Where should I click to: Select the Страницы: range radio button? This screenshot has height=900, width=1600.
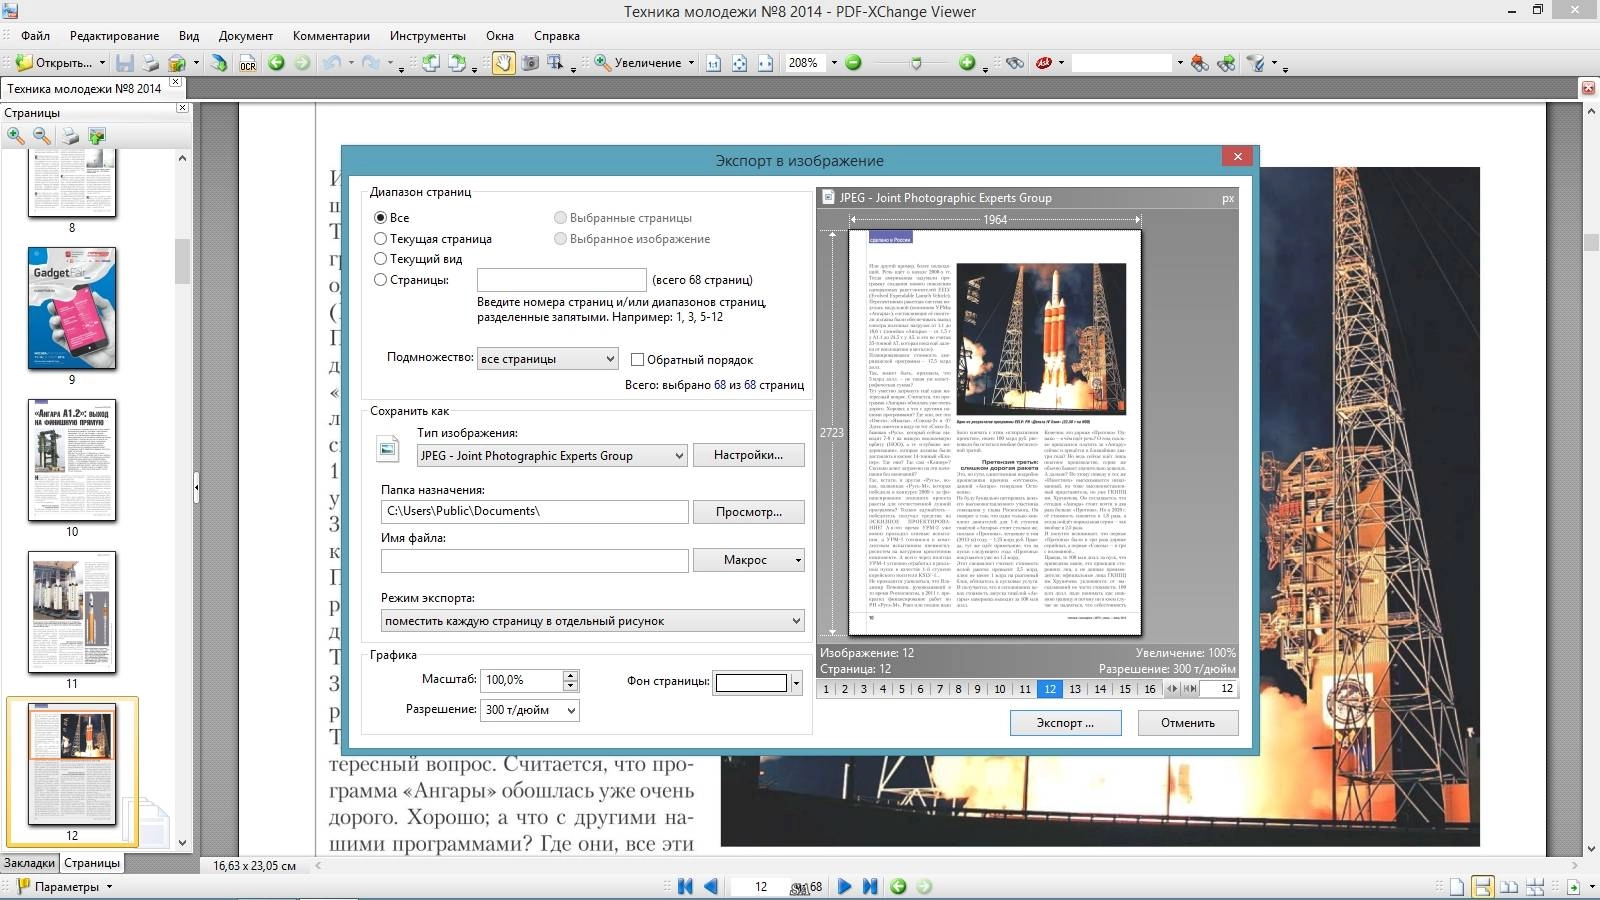coord(380,280)
